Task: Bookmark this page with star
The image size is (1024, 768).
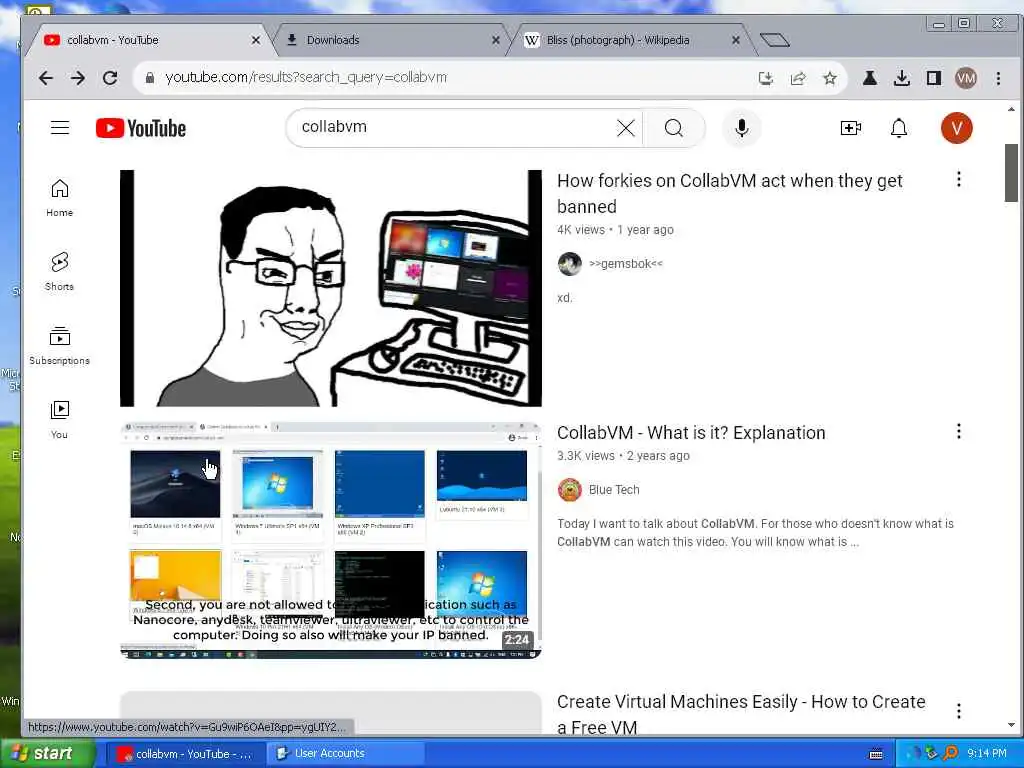Action: click(x=829, y=78)
